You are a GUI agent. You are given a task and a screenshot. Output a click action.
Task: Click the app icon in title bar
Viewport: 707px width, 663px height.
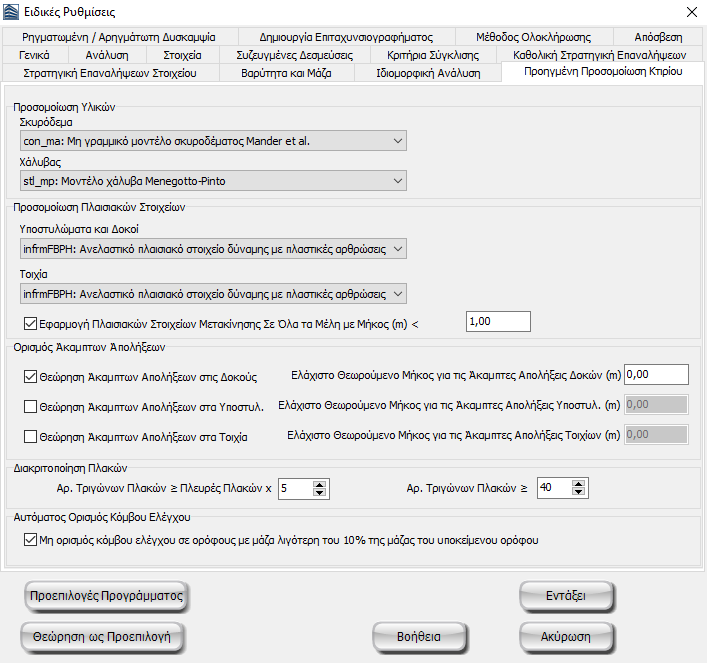13,13
